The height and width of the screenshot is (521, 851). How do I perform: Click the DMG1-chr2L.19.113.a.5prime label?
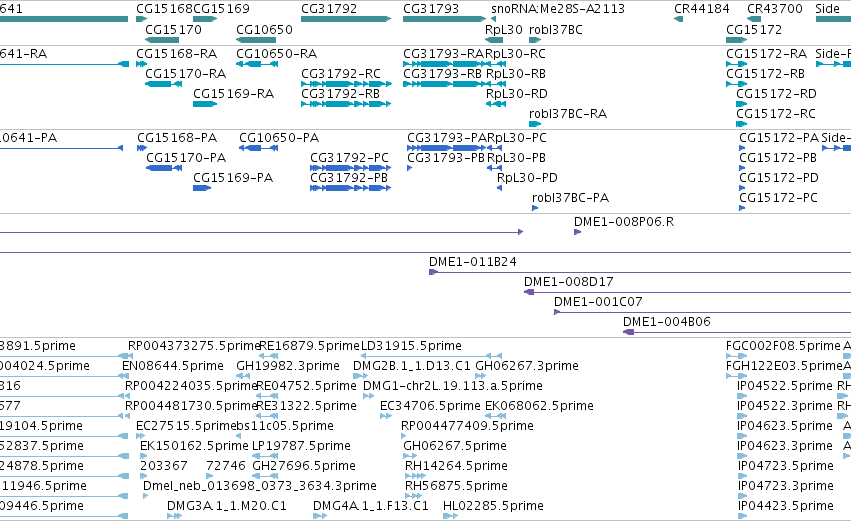tap(453, 386)
